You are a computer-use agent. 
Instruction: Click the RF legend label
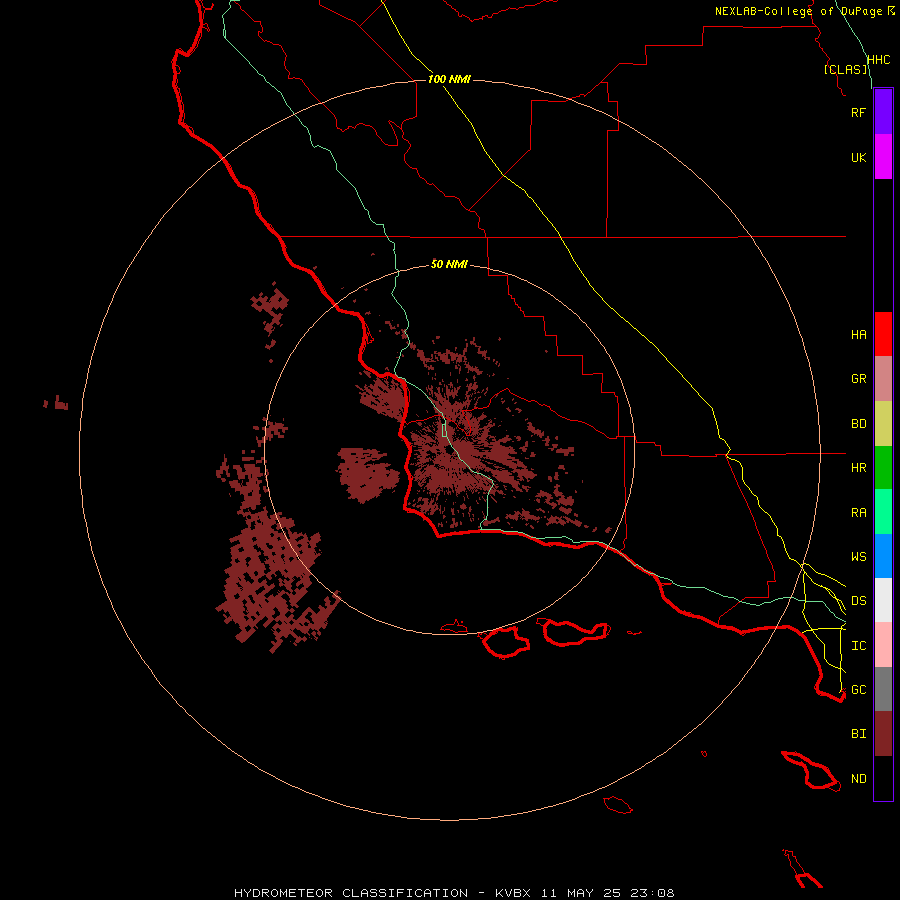pos(858,112)
